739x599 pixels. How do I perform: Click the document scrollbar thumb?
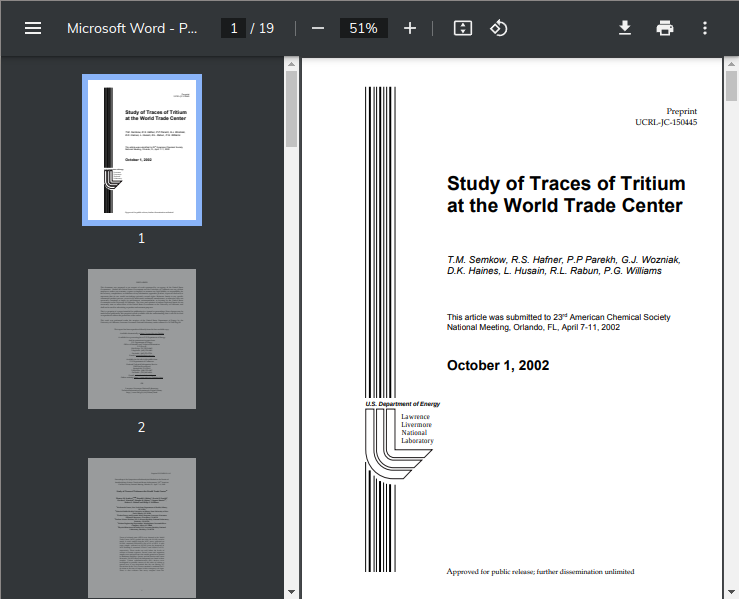[731, 86]
